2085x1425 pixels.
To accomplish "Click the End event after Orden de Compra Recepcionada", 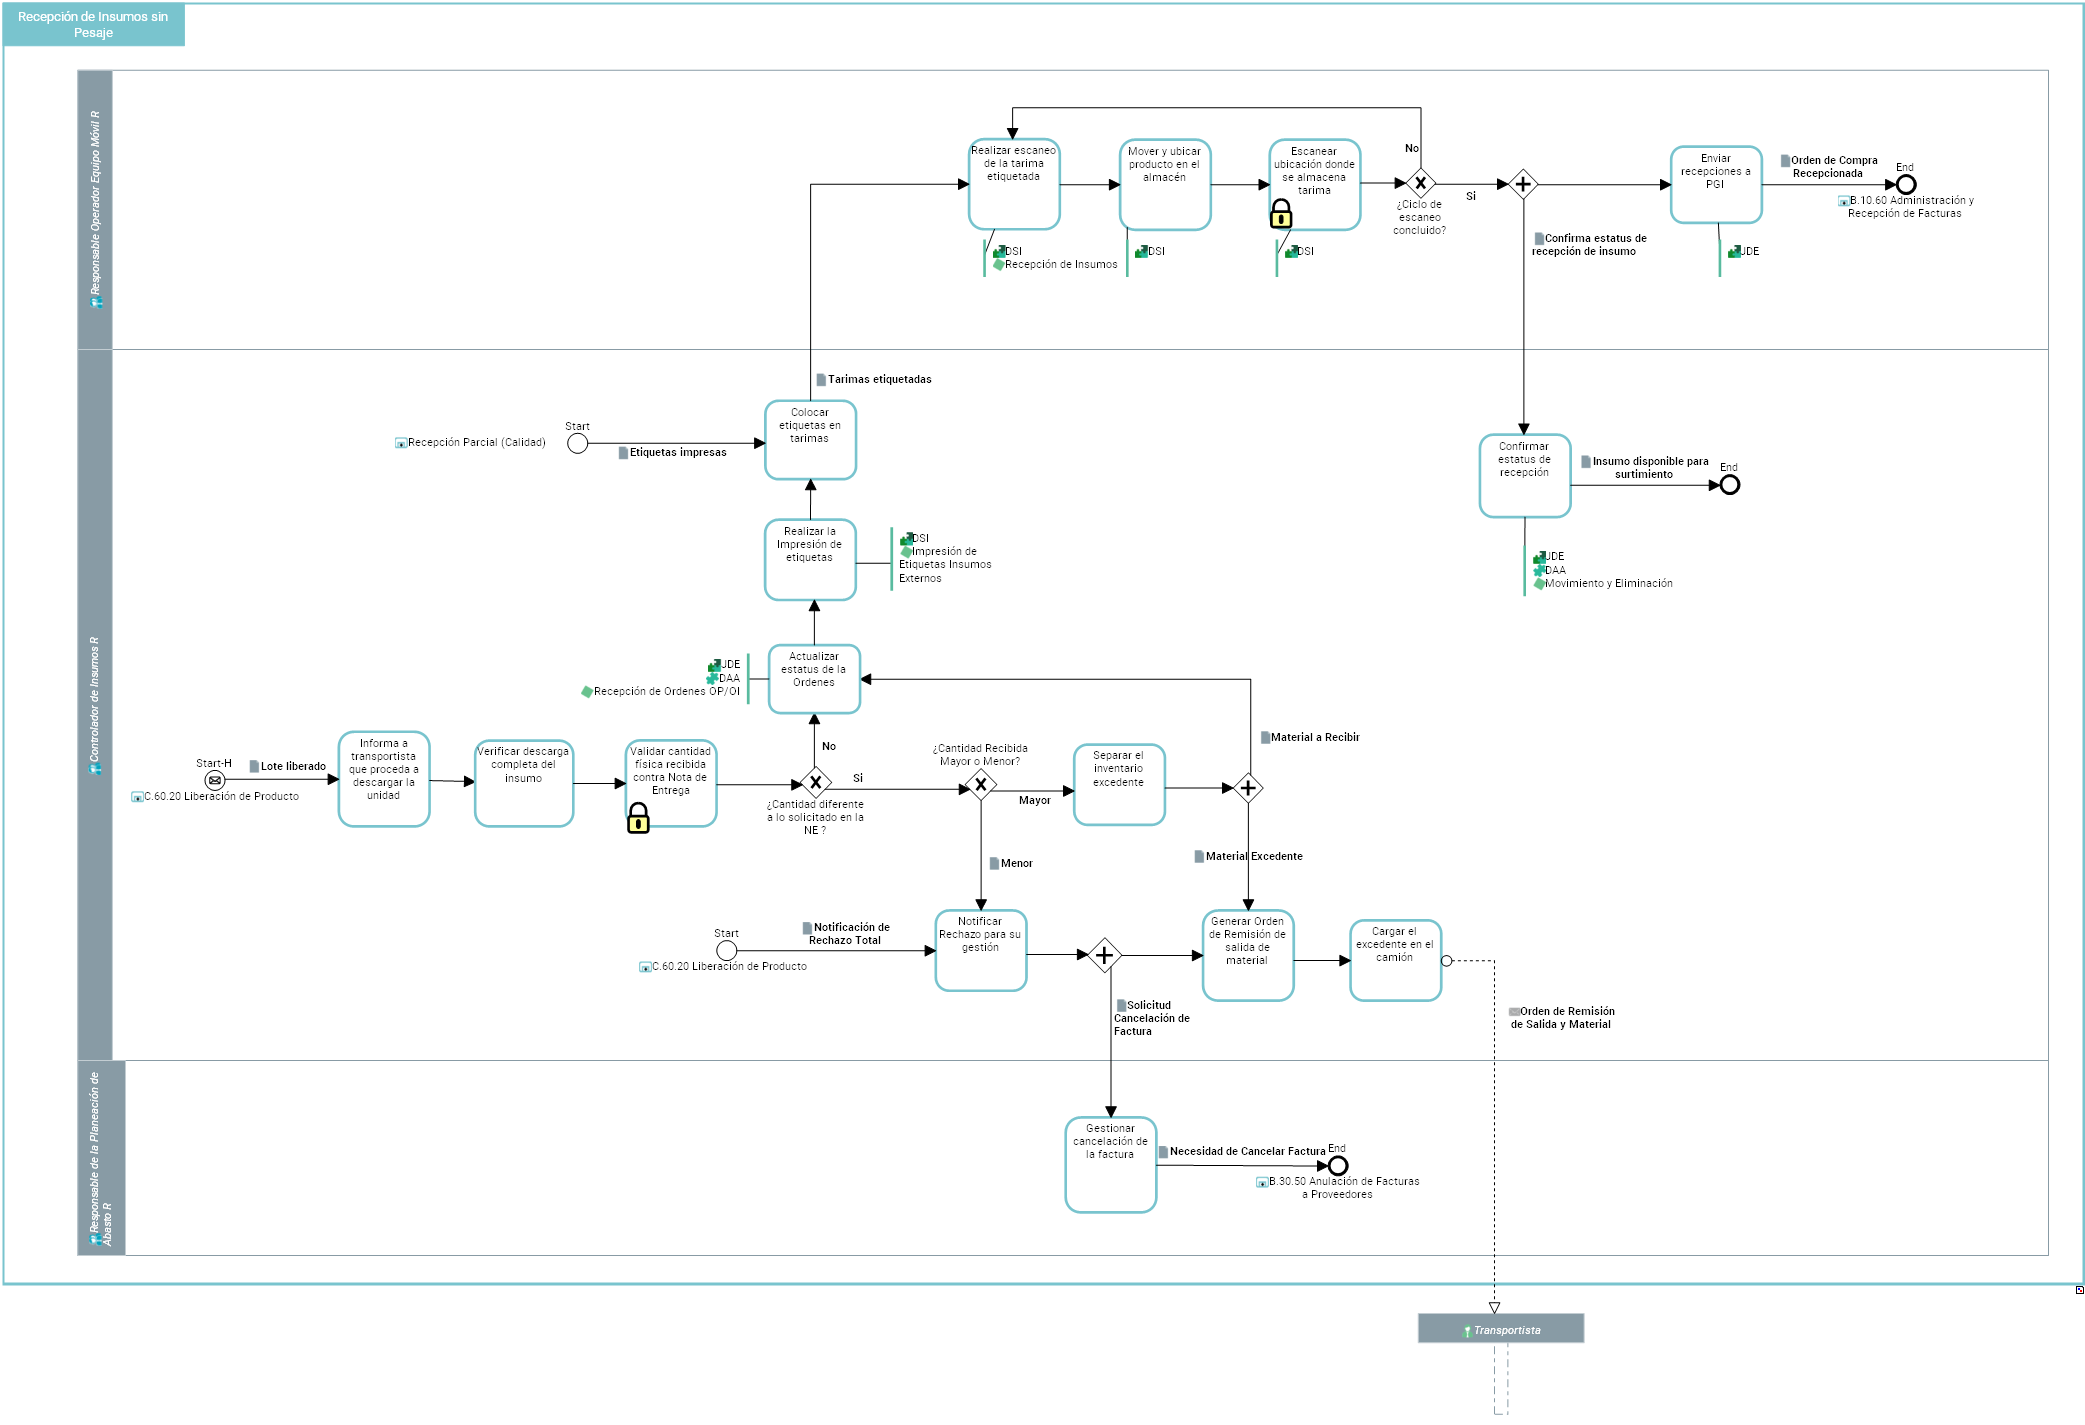I will tap(1906, 185).
